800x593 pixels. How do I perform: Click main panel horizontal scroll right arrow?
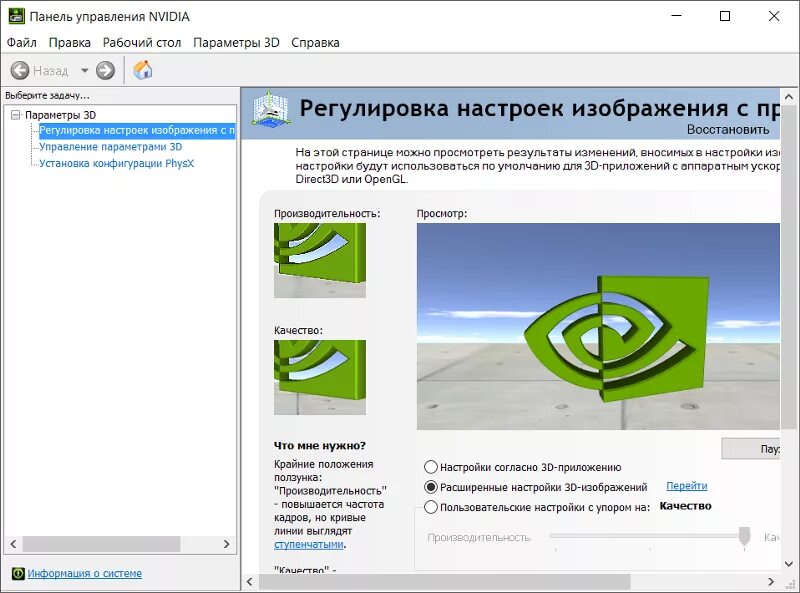click(771, 581)
